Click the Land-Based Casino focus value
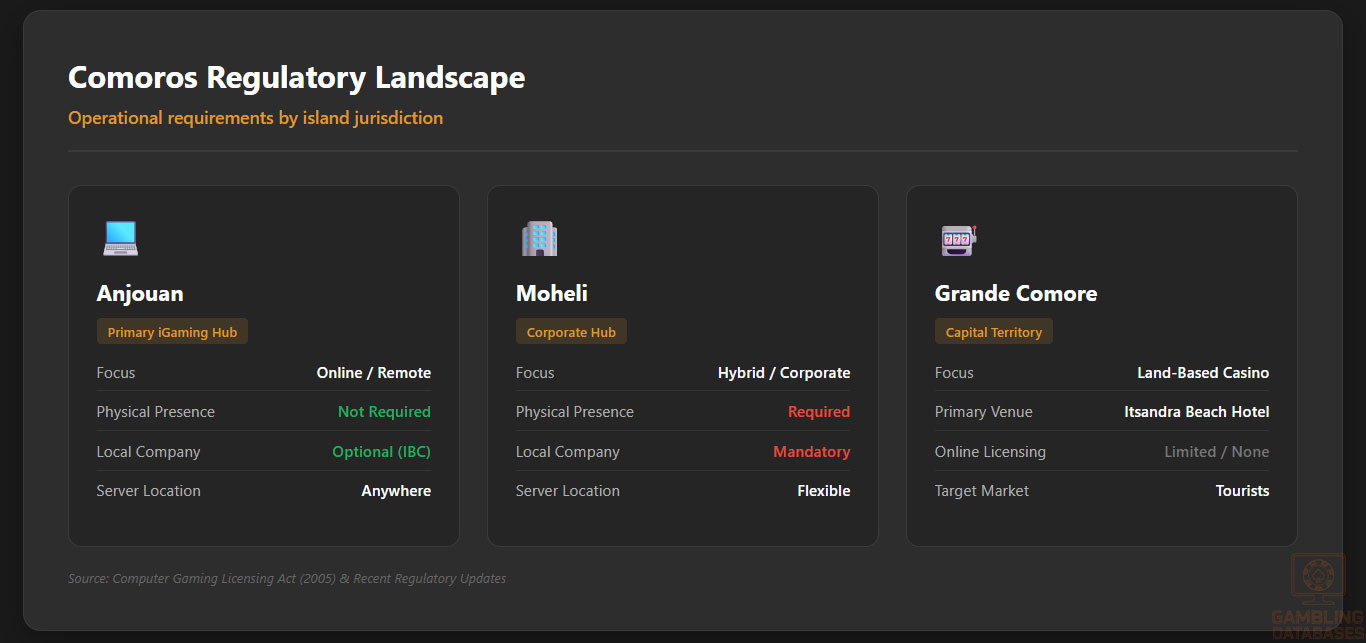The height and width of the screenshot is (643, 1366). [x=1202, y=373]
